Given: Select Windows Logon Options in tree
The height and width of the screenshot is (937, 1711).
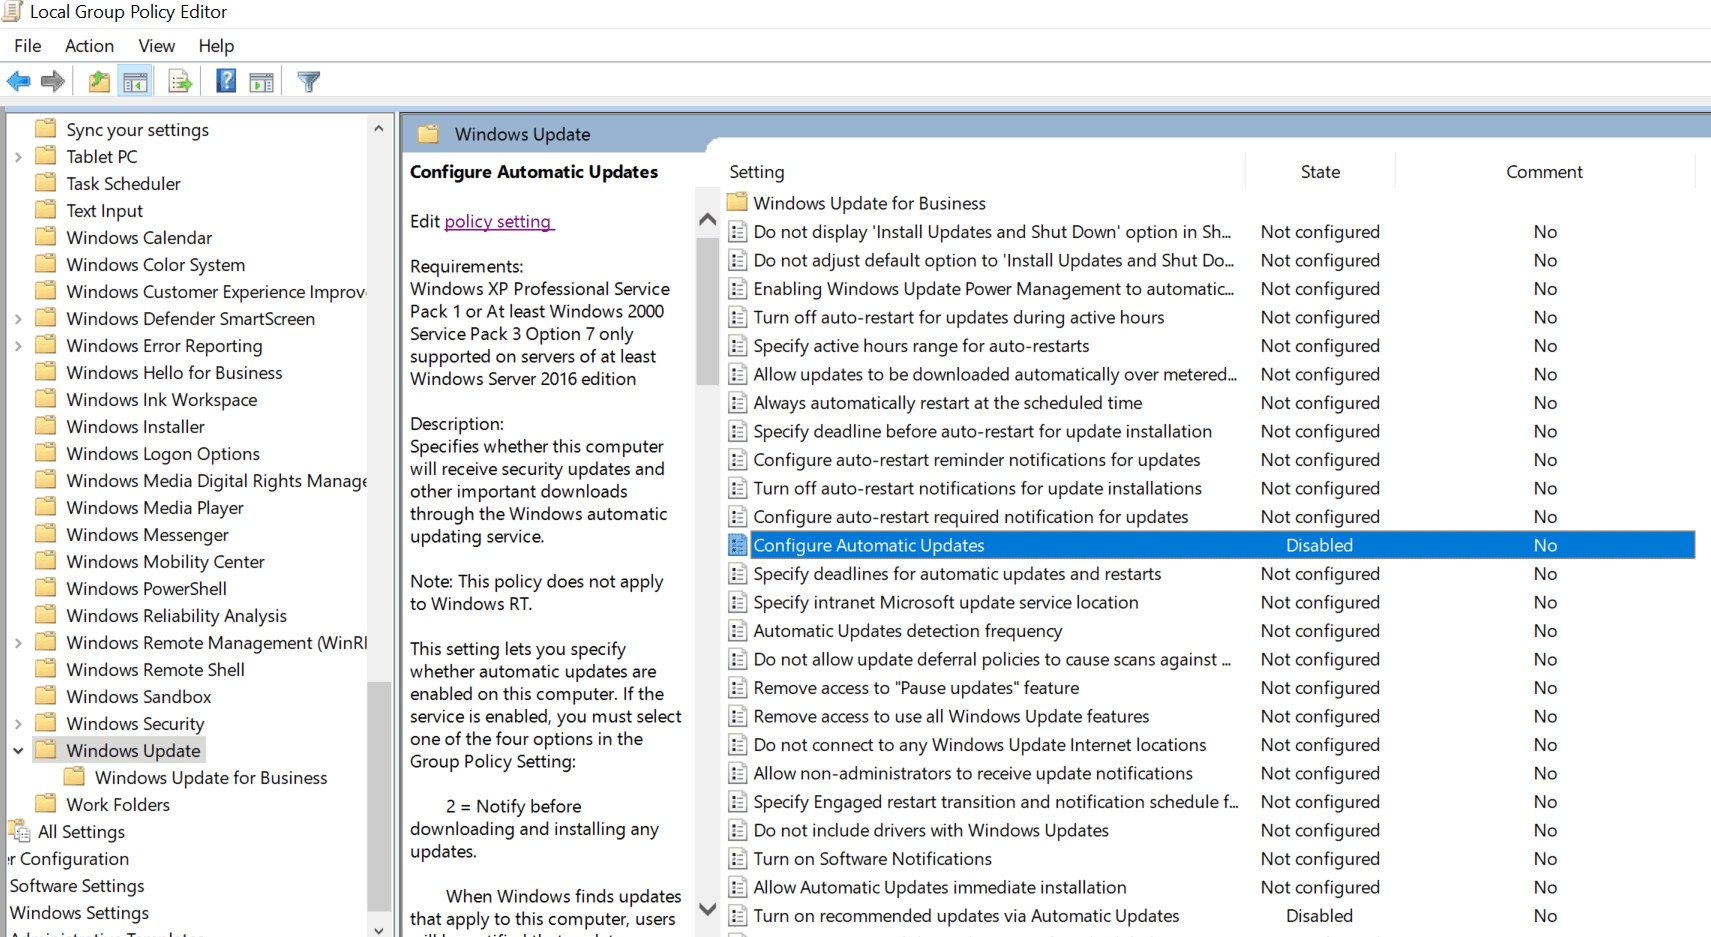Looking at the screenshot, I should pos(163,453).
